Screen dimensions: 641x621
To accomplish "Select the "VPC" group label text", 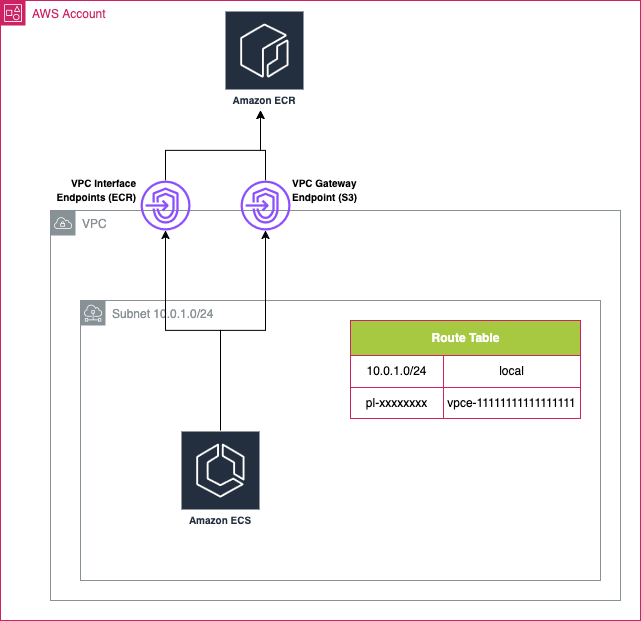I will (x=94, y=224).
